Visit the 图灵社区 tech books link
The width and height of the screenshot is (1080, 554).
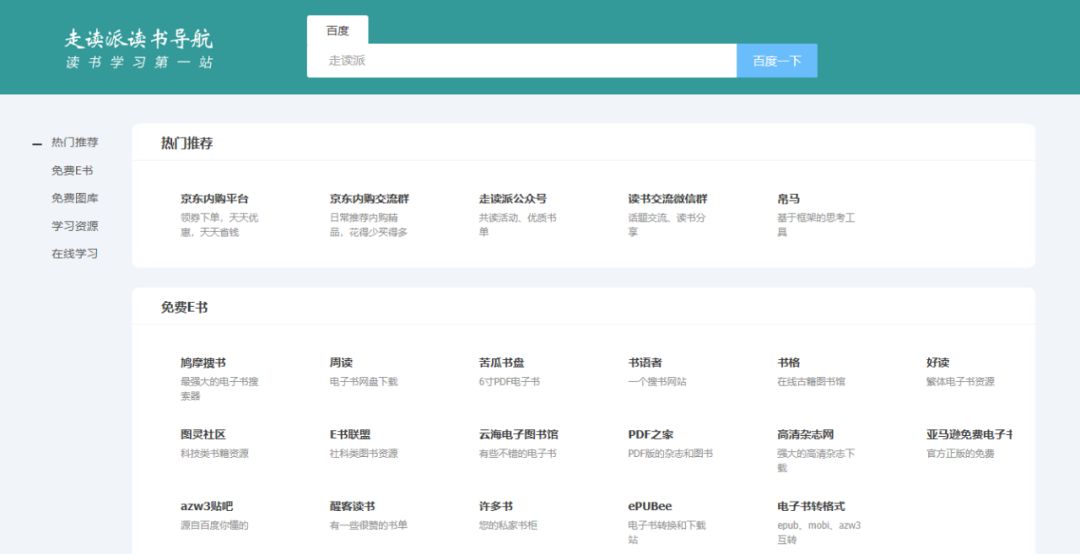click(203, 435)
